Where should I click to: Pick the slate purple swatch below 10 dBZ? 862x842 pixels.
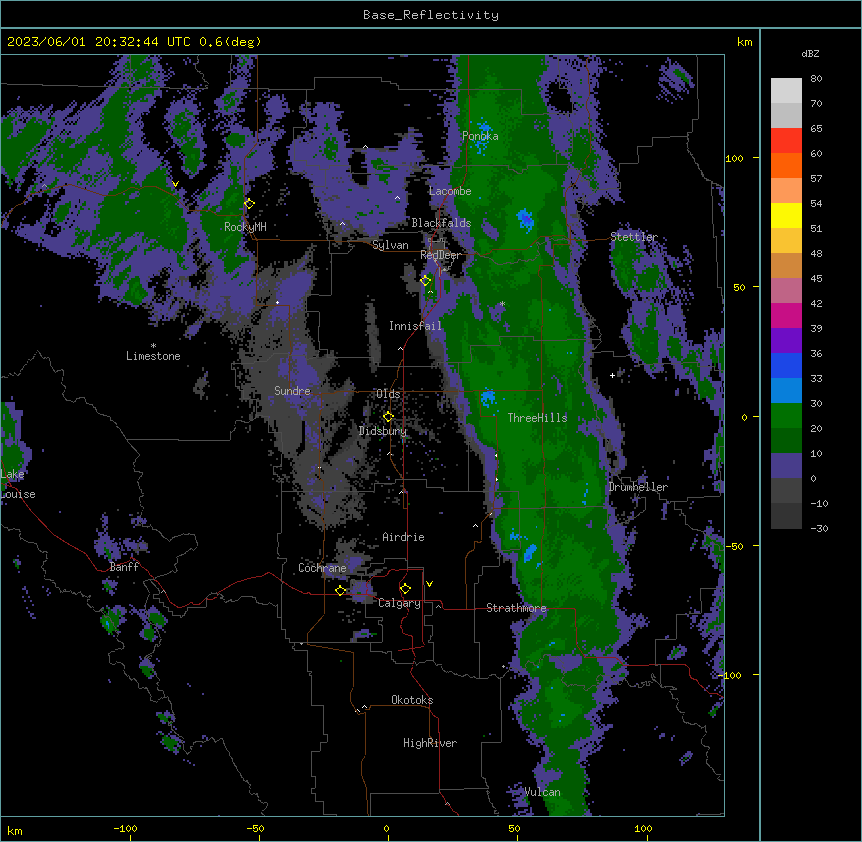click(x=786, y=466)
